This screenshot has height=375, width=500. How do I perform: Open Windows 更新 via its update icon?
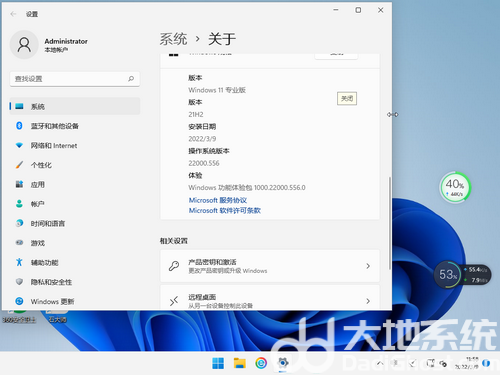click(19, 301)
